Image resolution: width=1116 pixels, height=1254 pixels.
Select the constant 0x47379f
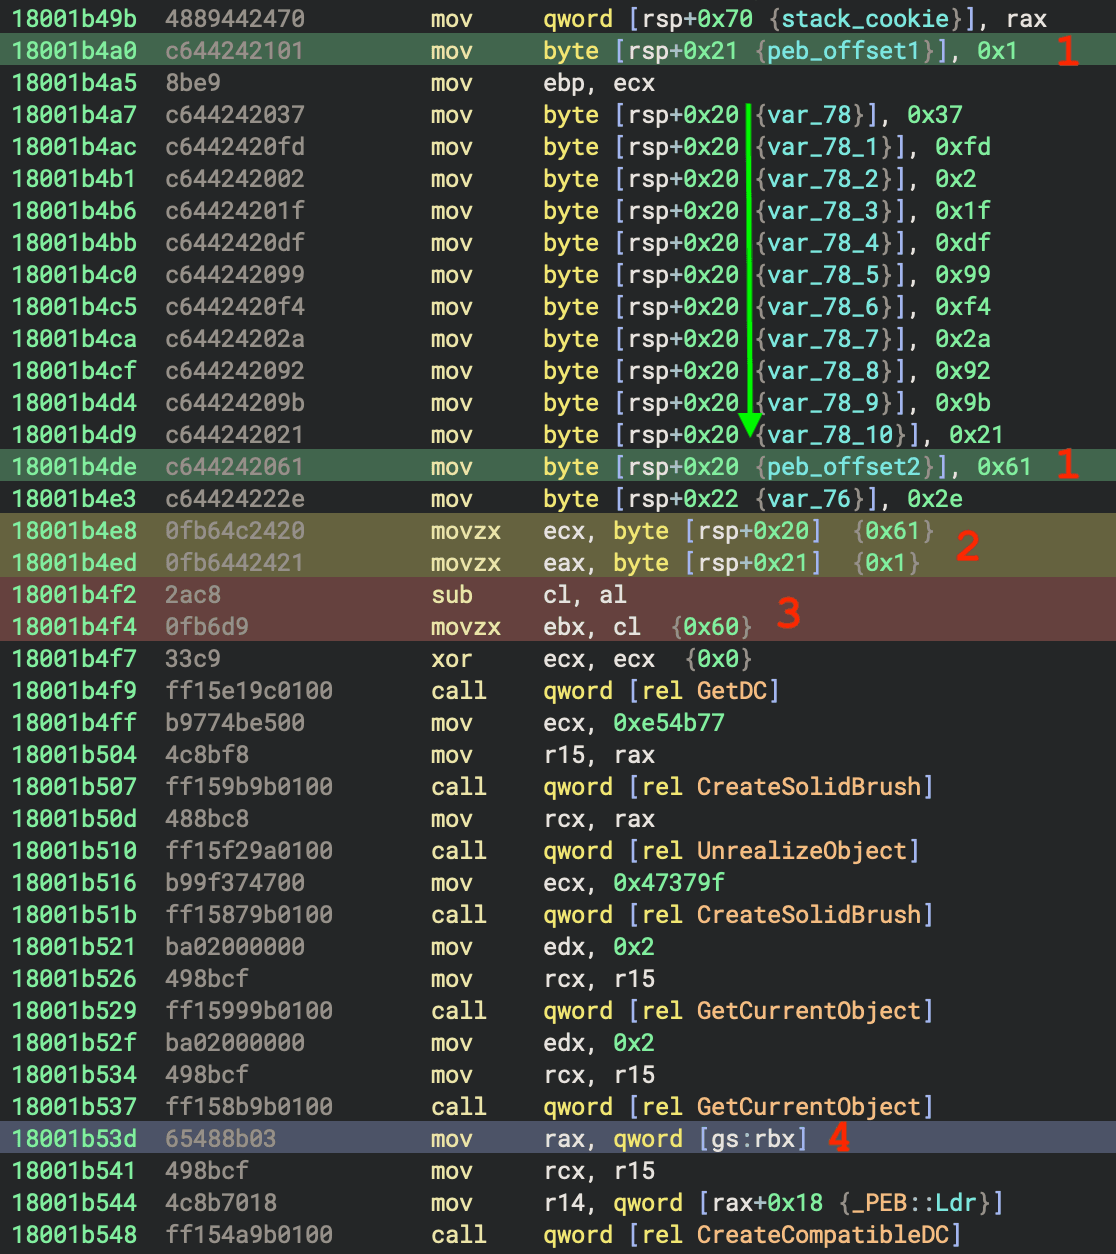click(x=669, y=883)
